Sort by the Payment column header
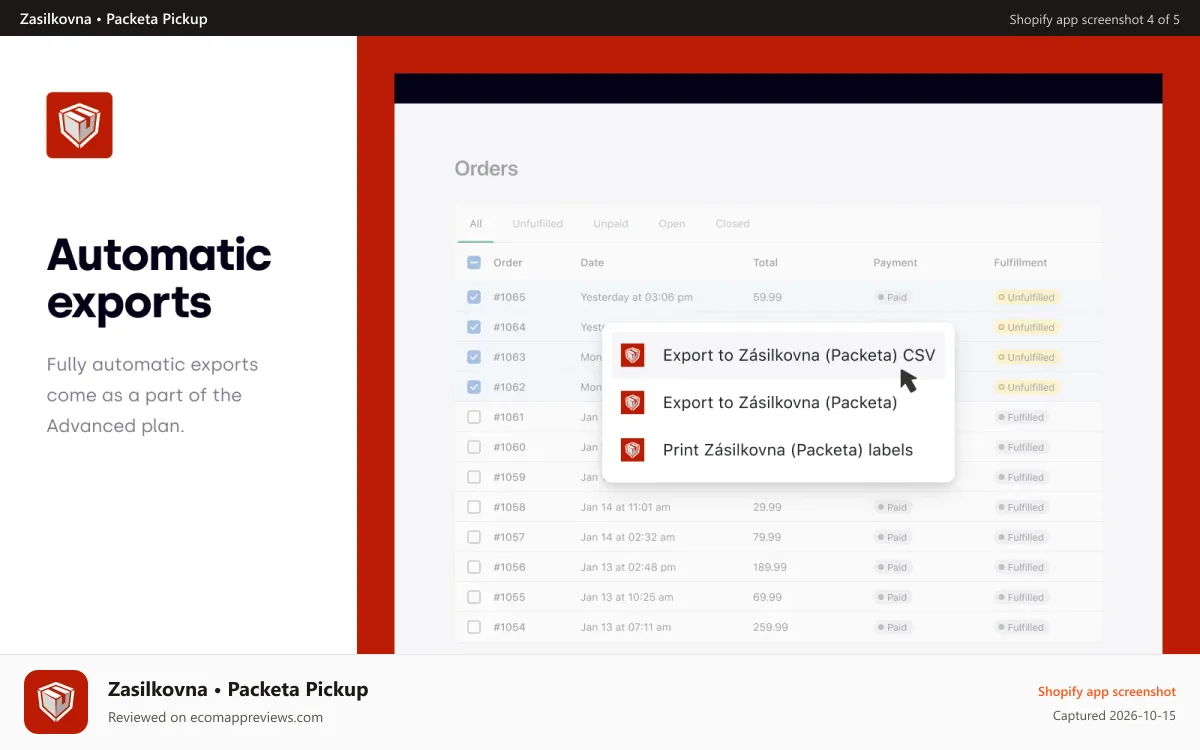This screenshot has height=750, width=1200. point(895,263)
